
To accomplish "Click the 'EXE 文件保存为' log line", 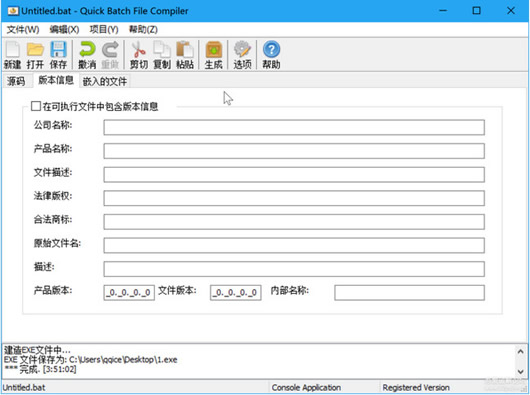I will 91,360.
